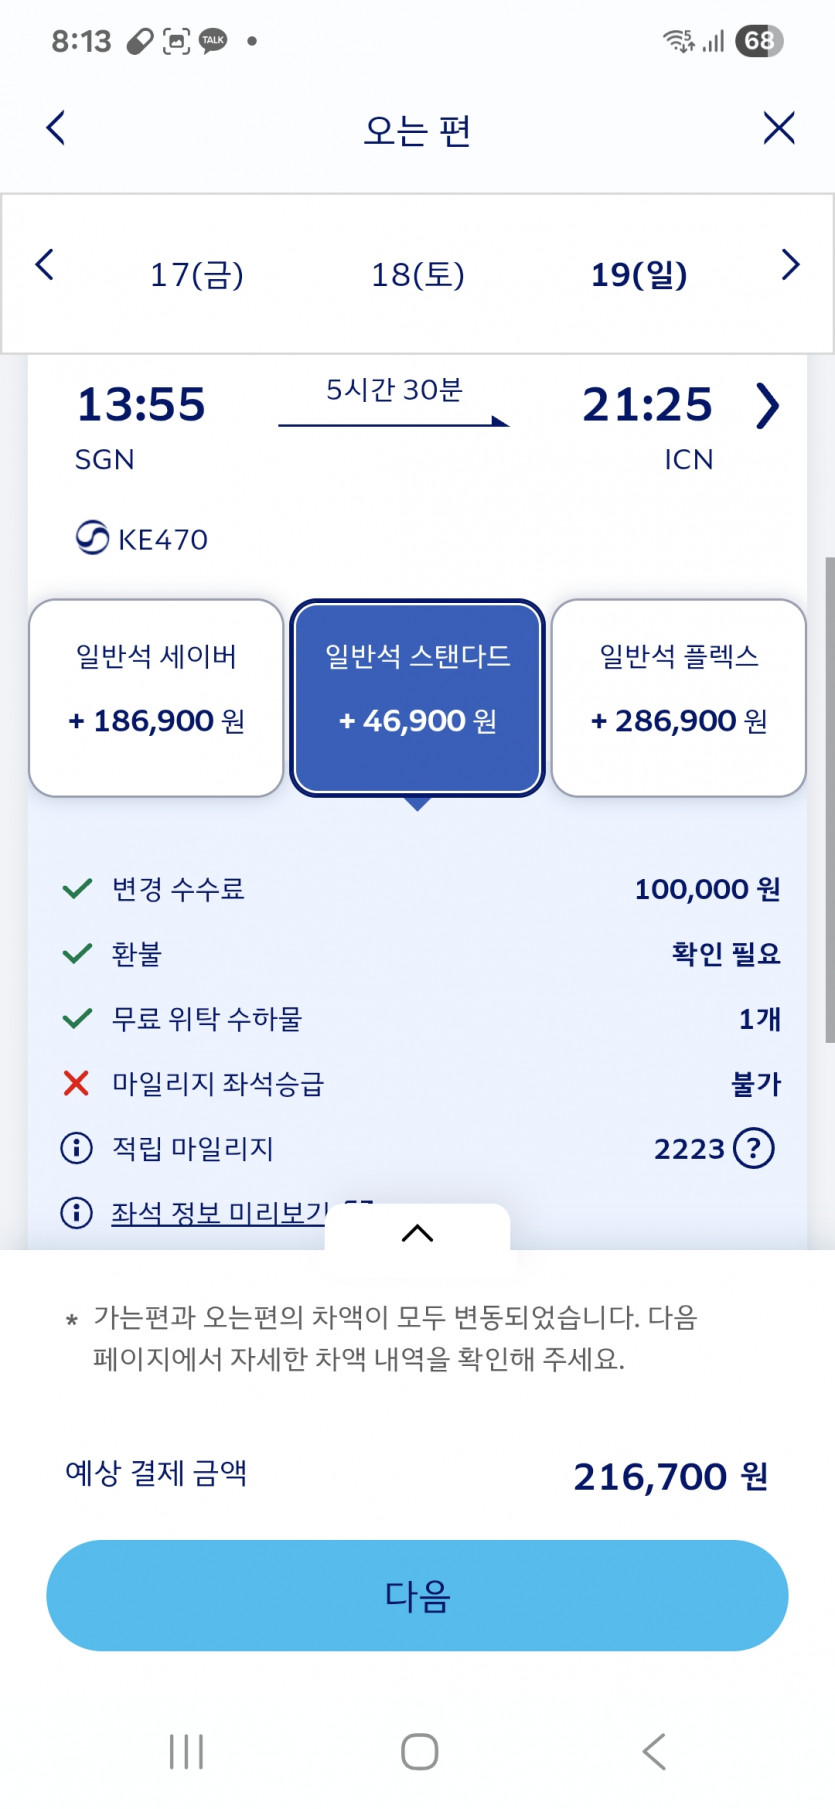Choose the 일반석 플렉스 fare option
Screen dimensions: 835x1809
[x=679, y=697]
